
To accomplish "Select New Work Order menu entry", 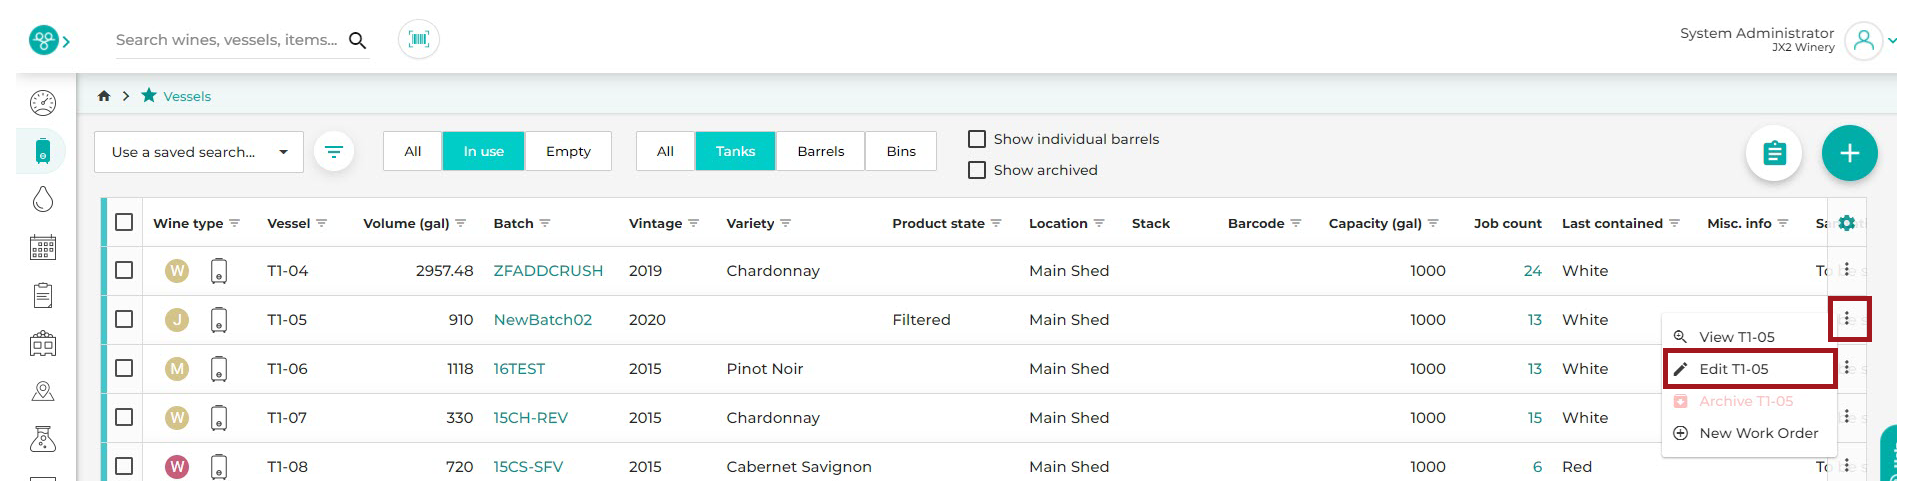I will click(1749, 433).
